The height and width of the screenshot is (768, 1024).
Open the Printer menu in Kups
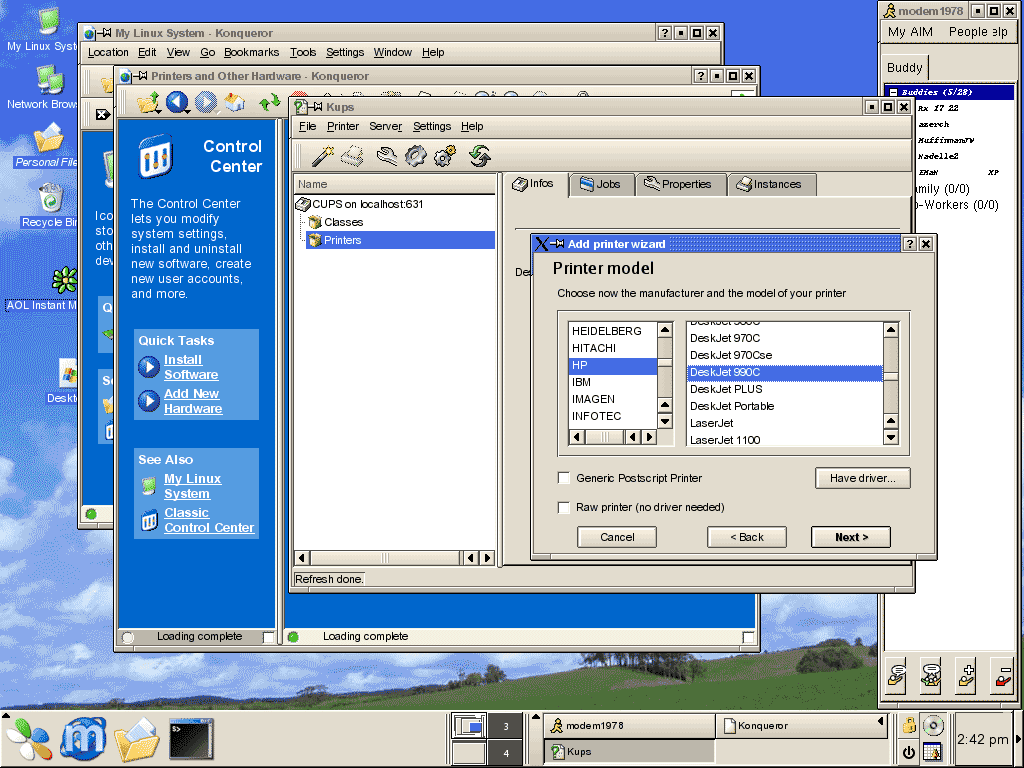click(343, 126)
